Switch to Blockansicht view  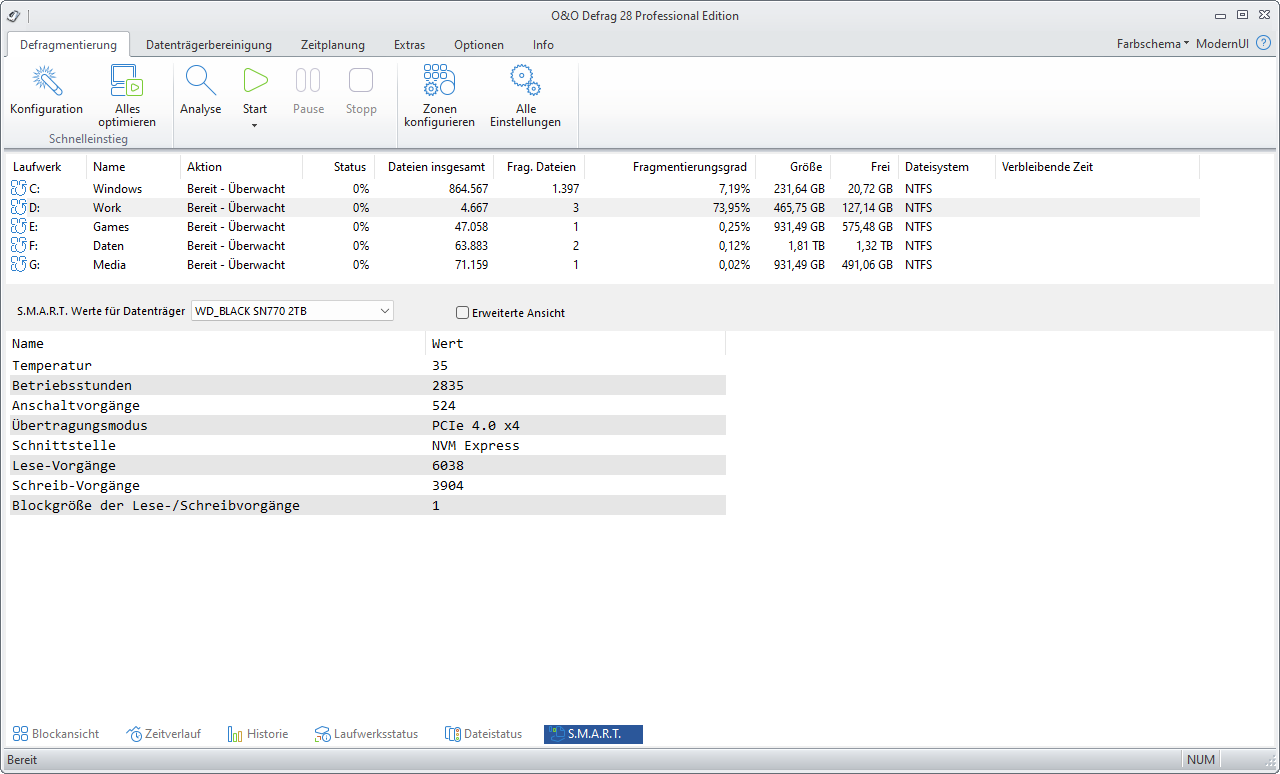click(55, 734)
